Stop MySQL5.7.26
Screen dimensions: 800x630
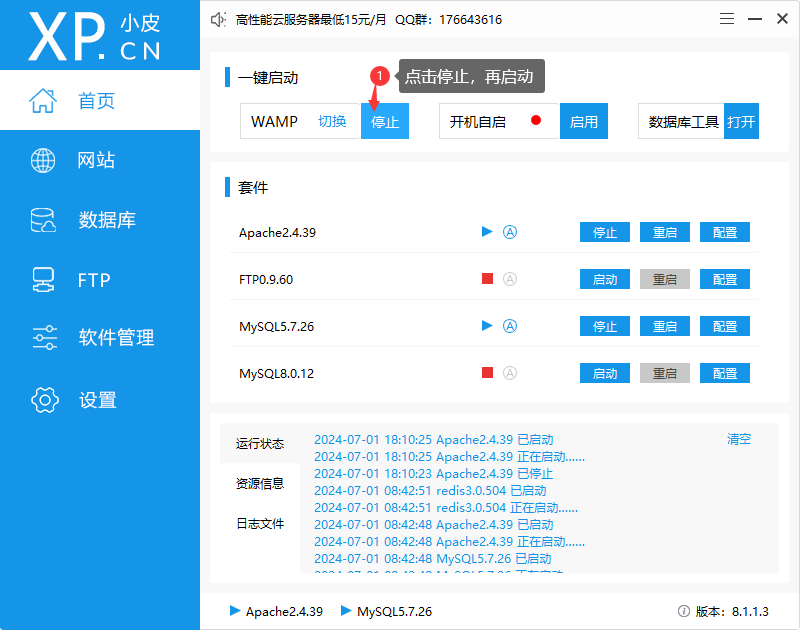click(605, 326)
